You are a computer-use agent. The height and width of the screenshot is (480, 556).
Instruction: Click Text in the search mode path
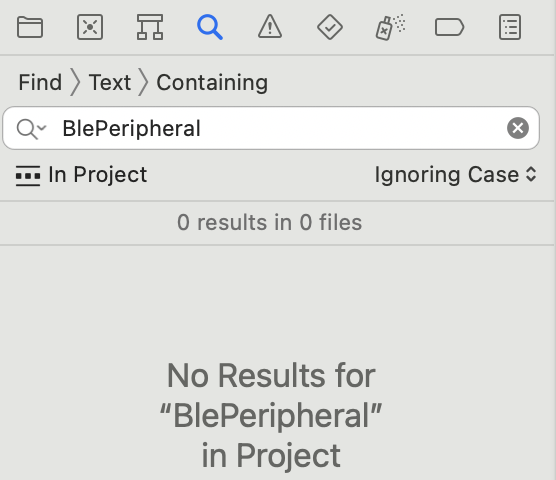click(x=110, y=83)
